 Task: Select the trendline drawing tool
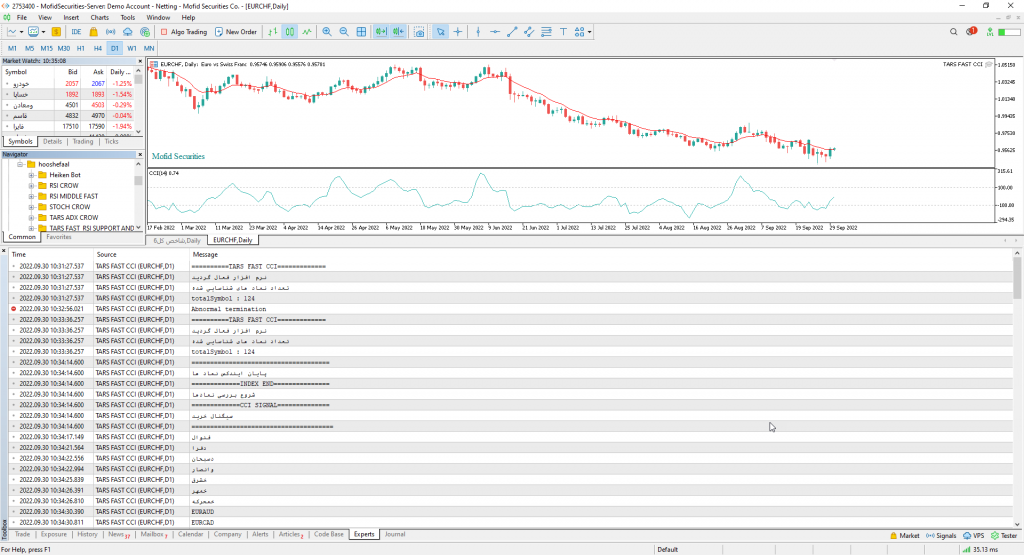513,32
